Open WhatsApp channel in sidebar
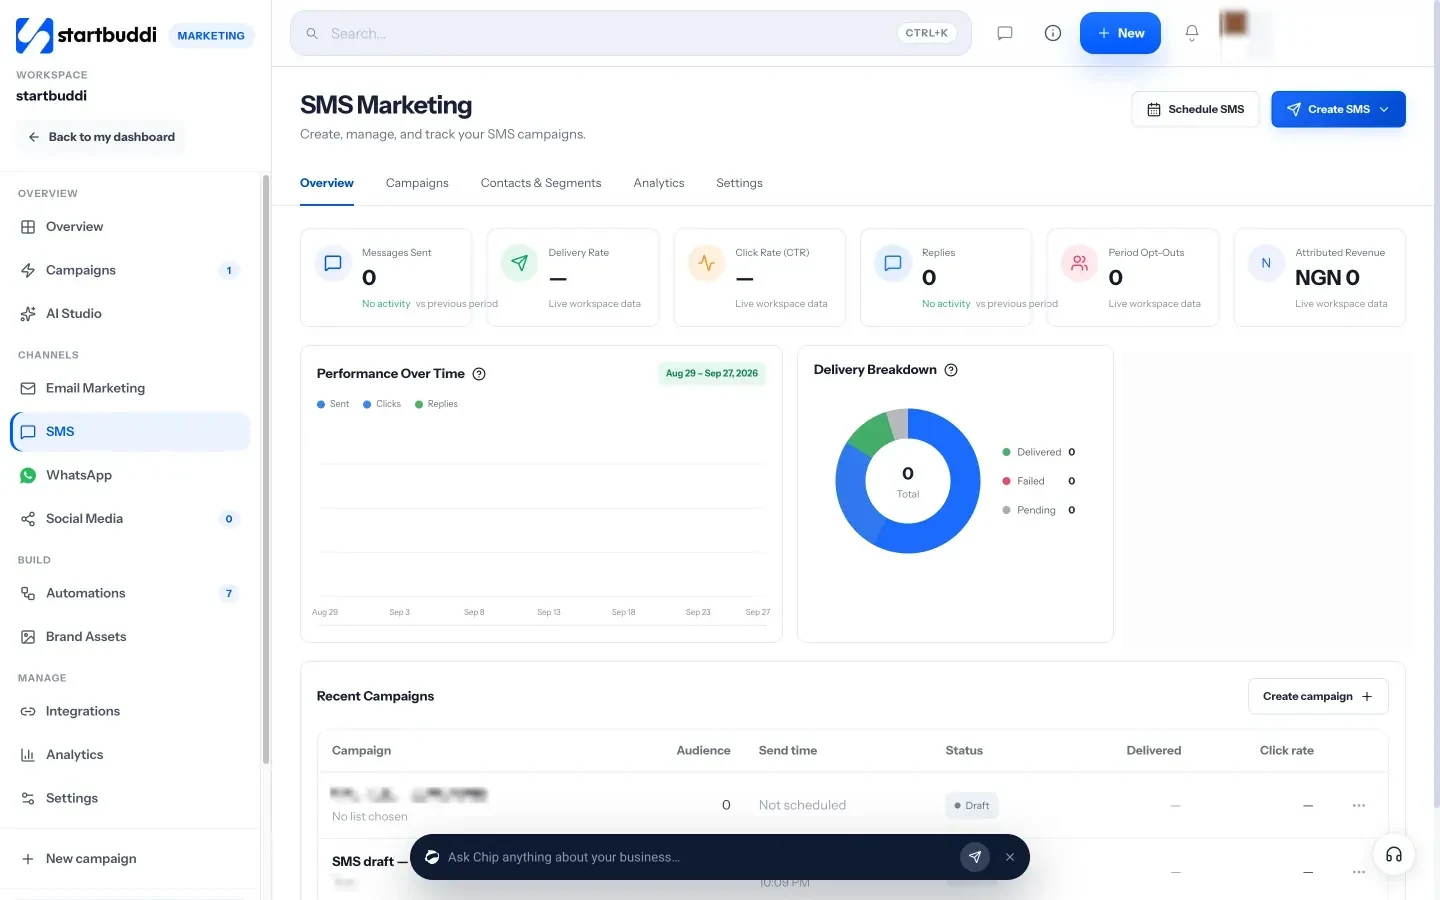The height and width of the screenshot is (900, 1440). pos(130,475)
